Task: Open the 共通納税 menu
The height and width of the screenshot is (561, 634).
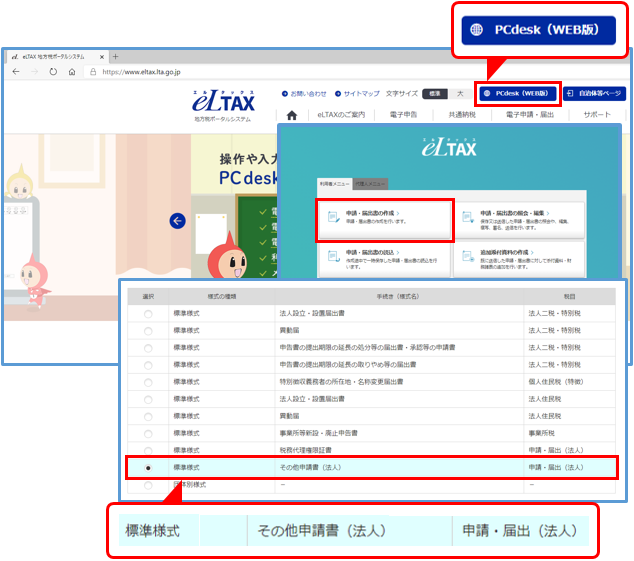Action: (462, 115)
